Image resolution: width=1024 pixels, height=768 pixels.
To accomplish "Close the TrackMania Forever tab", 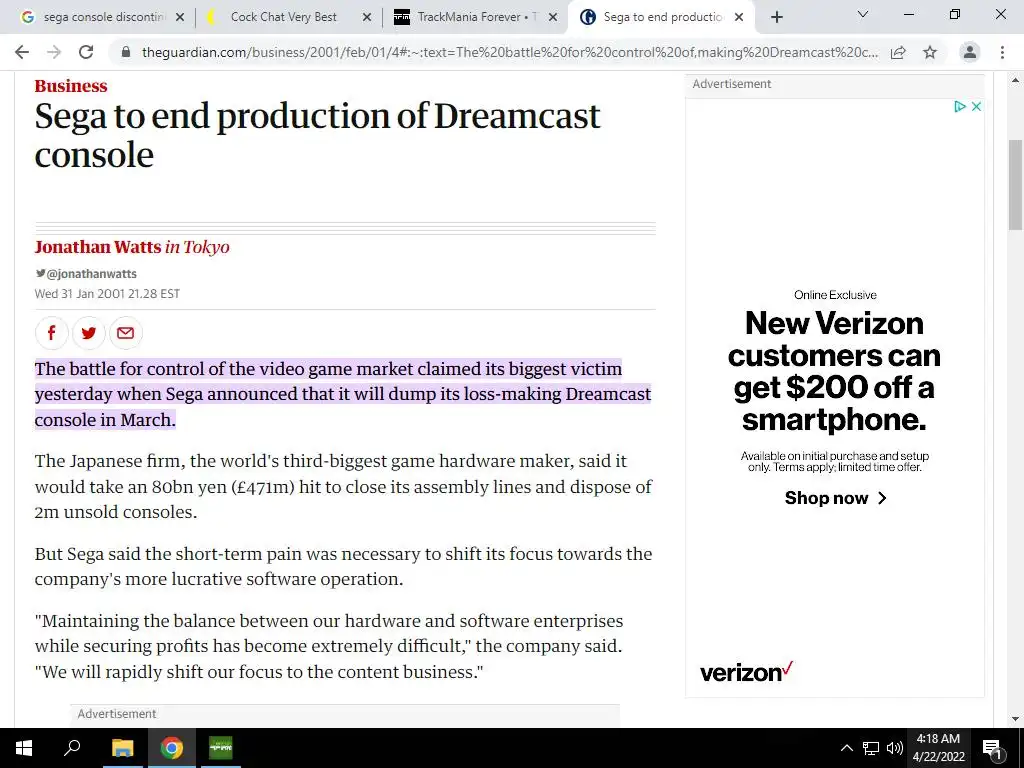I will point(553,17).
